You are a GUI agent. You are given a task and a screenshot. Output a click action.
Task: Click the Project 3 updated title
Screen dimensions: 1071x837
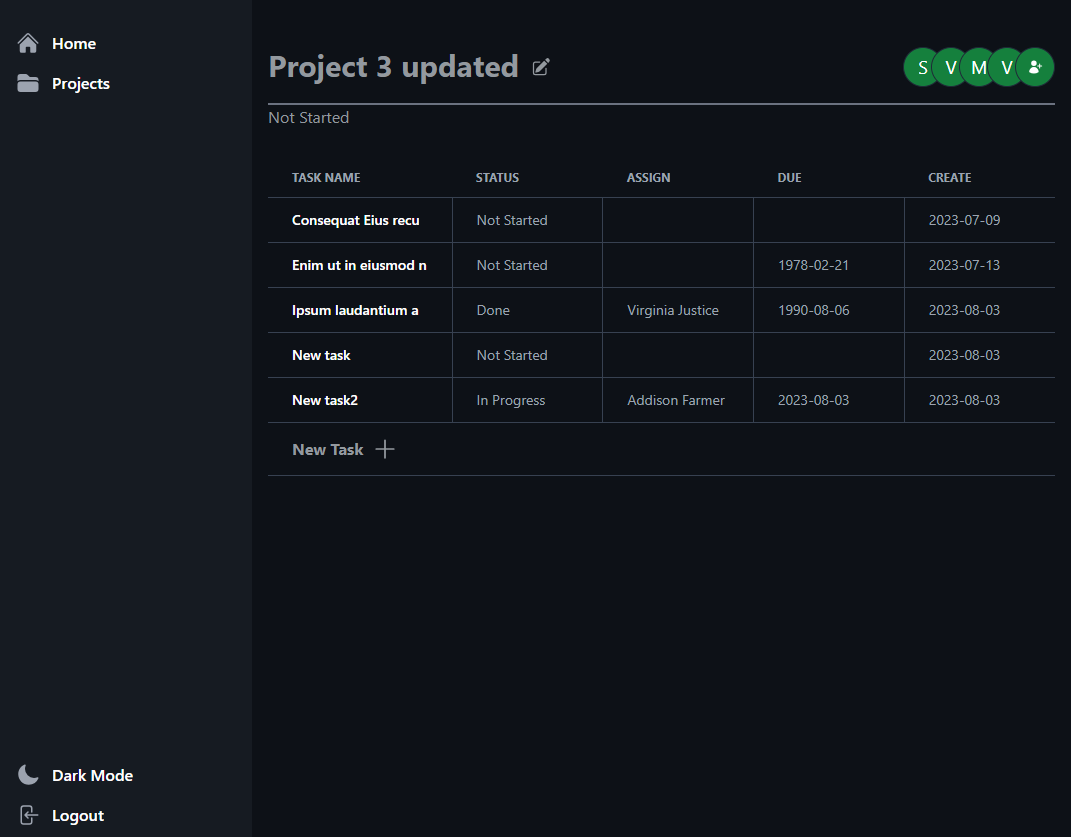point(393,67)
